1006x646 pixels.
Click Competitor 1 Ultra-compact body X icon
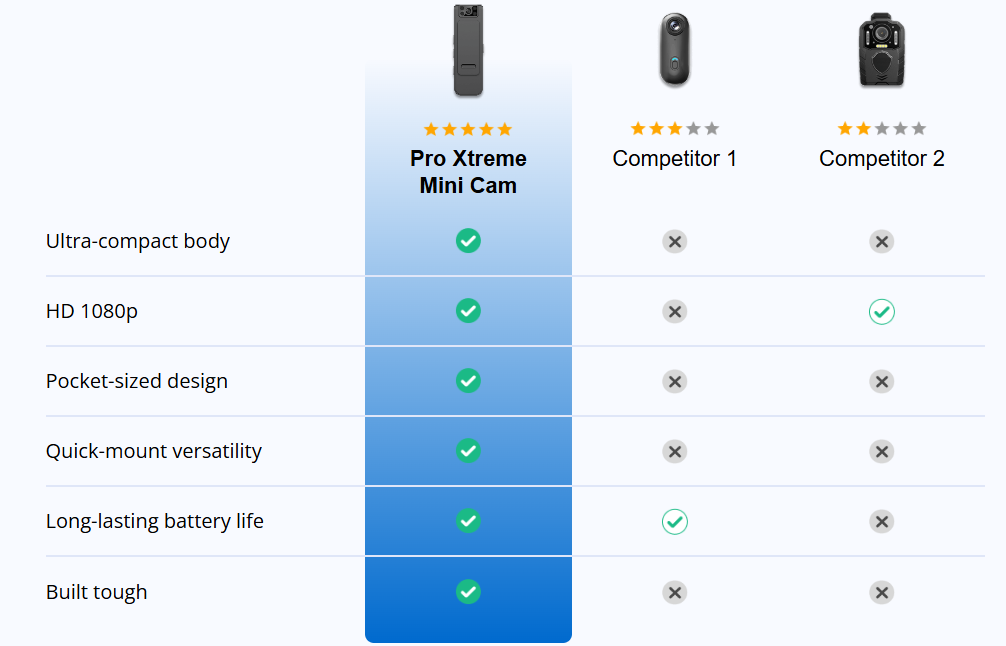tap(674, 242)
